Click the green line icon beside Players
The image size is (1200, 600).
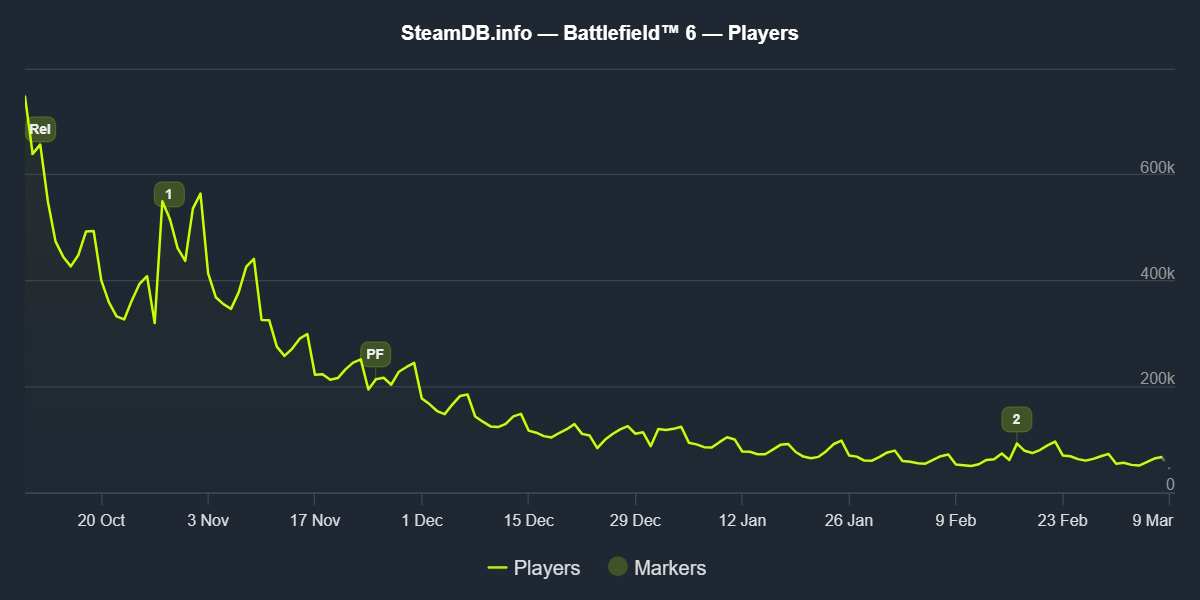[497, 568]
